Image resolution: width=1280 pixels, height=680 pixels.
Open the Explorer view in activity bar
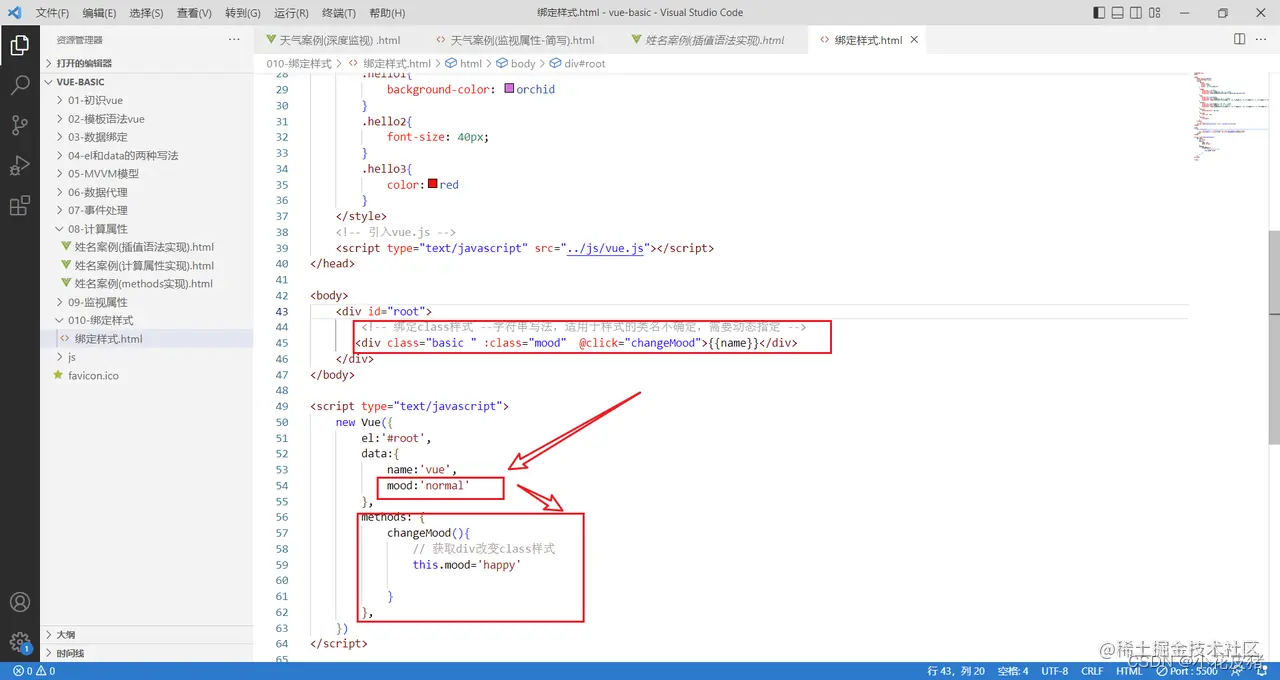(x=19, y=45)
